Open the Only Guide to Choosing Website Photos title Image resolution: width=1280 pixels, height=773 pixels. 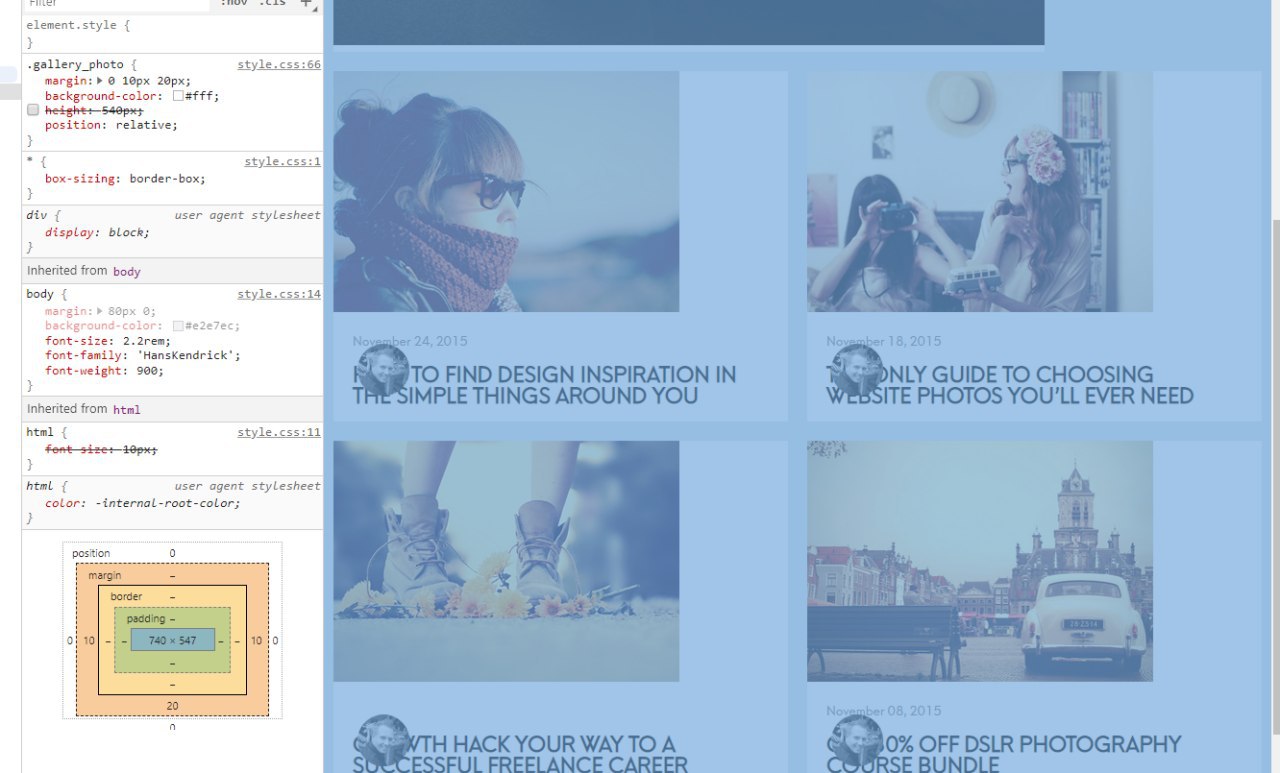coord(1010,385)
